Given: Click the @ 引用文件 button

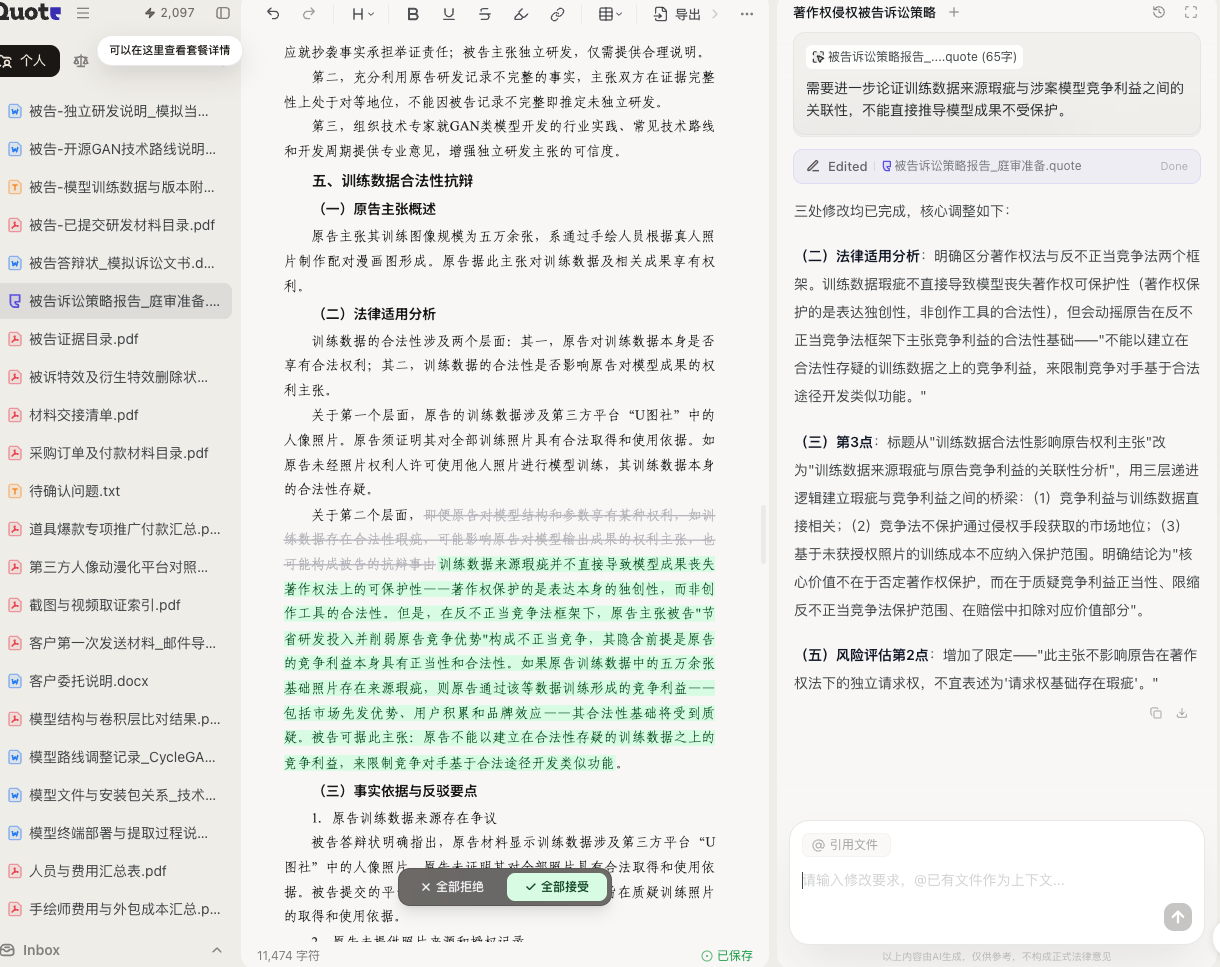Looking at the screenshot, I should [x=846, y=845].
